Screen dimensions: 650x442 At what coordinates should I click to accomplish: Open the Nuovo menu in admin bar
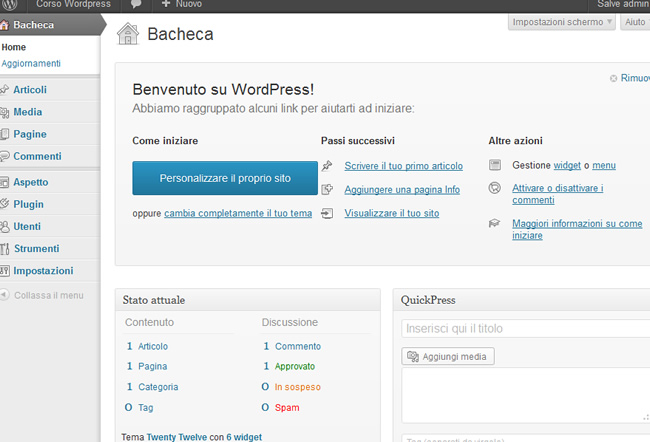180,5
